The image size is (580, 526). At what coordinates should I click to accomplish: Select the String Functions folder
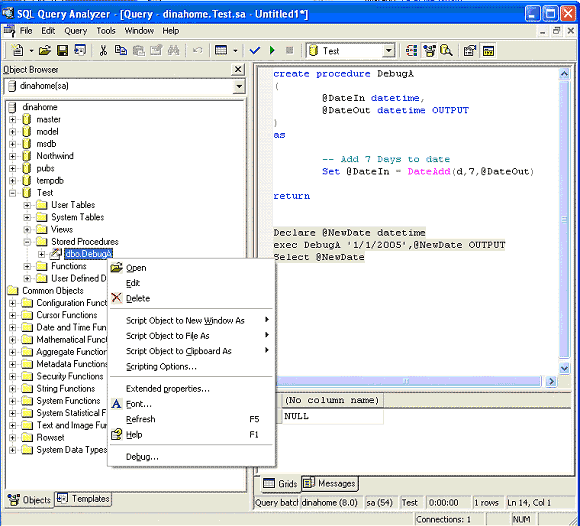[x=65, y=388]
